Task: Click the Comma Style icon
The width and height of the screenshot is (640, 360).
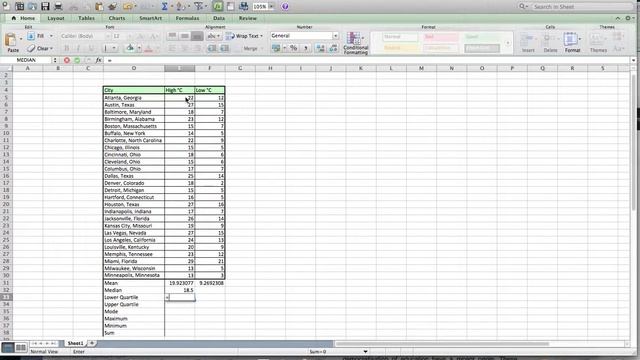Action: (x=306, y=48)
